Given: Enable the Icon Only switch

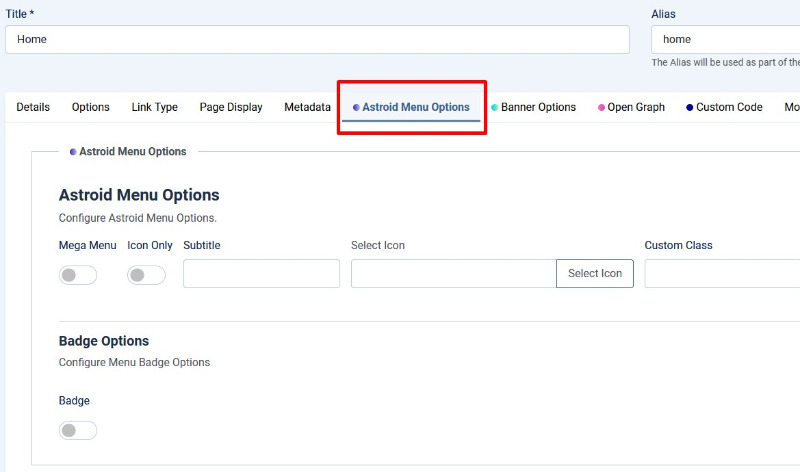Looking at the screenshot, I should (x=146, y=275).
